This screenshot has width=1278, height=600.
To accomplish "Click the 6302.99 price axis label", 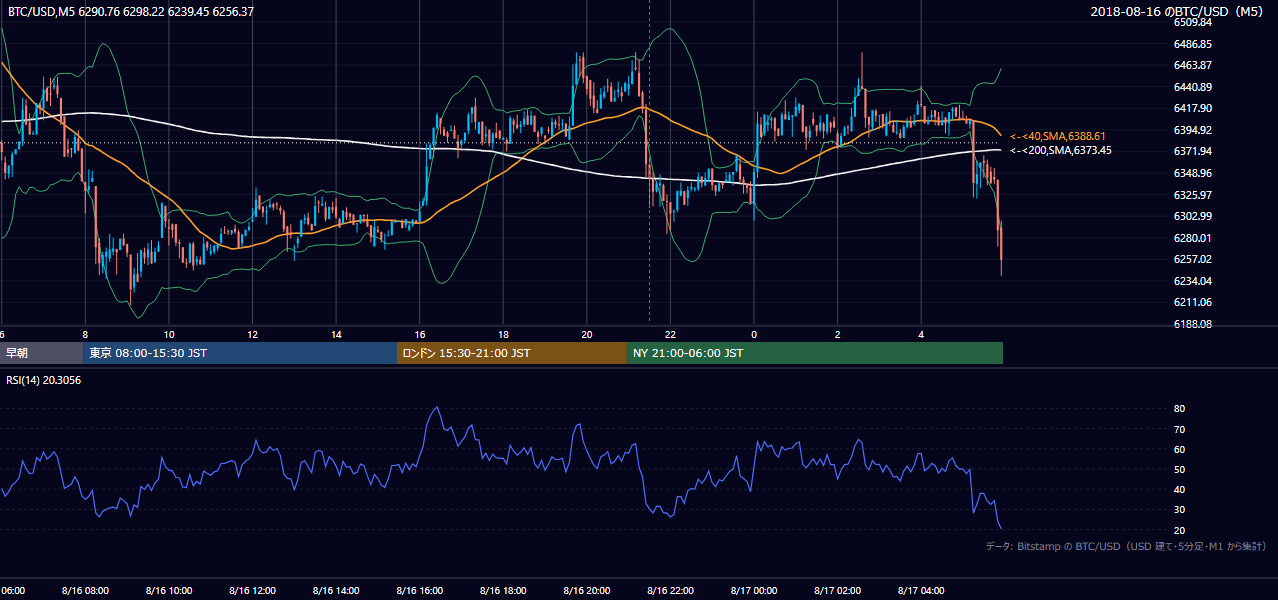I will pyautogui.click(x=1193, y=216).
